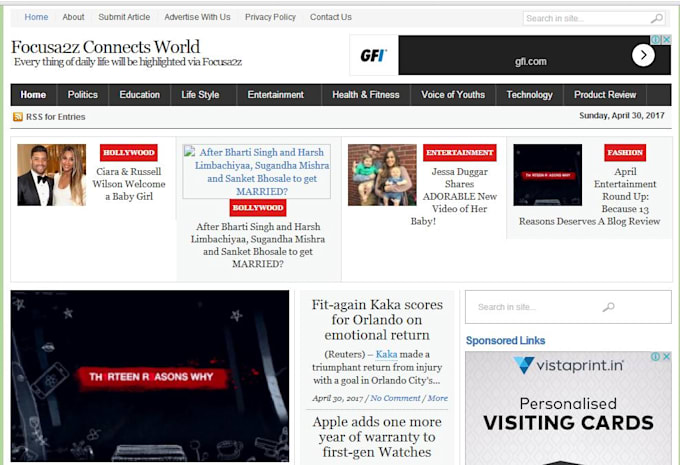Open Fit-again Kaka scores headline
Image resolution: width=680 pixels, height=465 pixels.
coord(377,320)
